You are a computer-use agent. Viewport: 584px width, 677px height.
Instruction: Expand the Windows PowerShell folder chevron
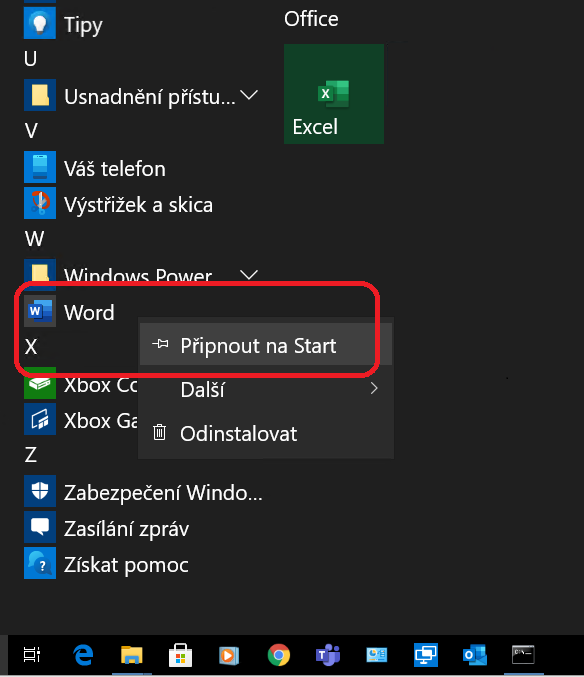pos(249,275)
